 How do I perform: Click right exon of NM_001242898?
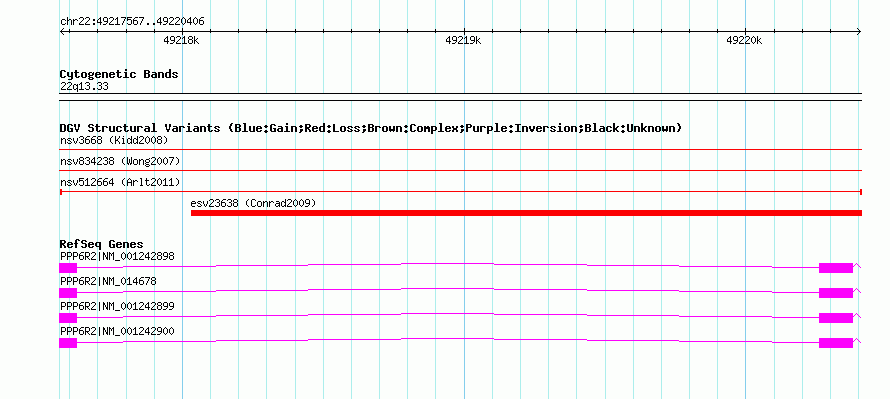tap(836, 268)
